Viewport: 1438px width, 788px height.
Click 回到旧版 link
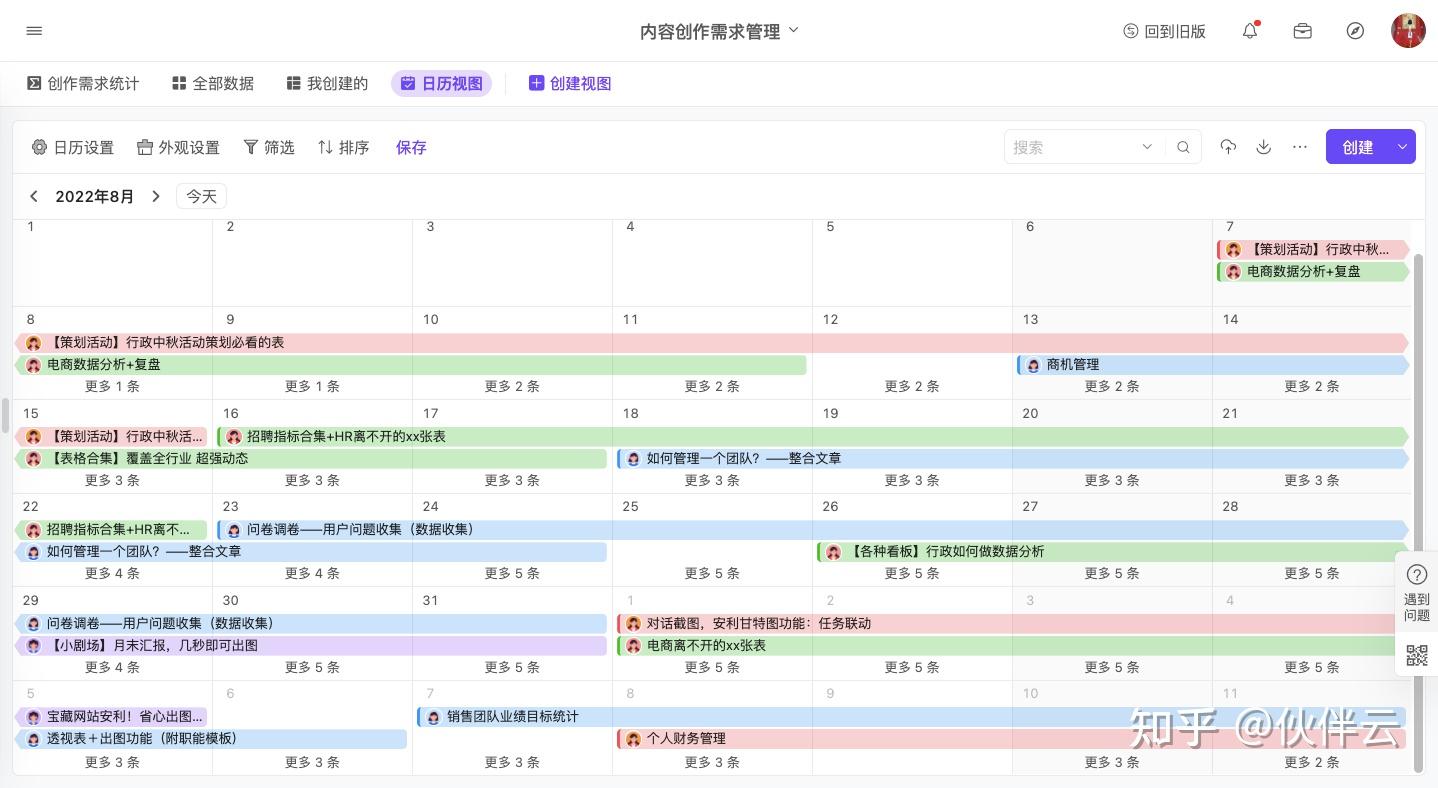point(1164,31)
